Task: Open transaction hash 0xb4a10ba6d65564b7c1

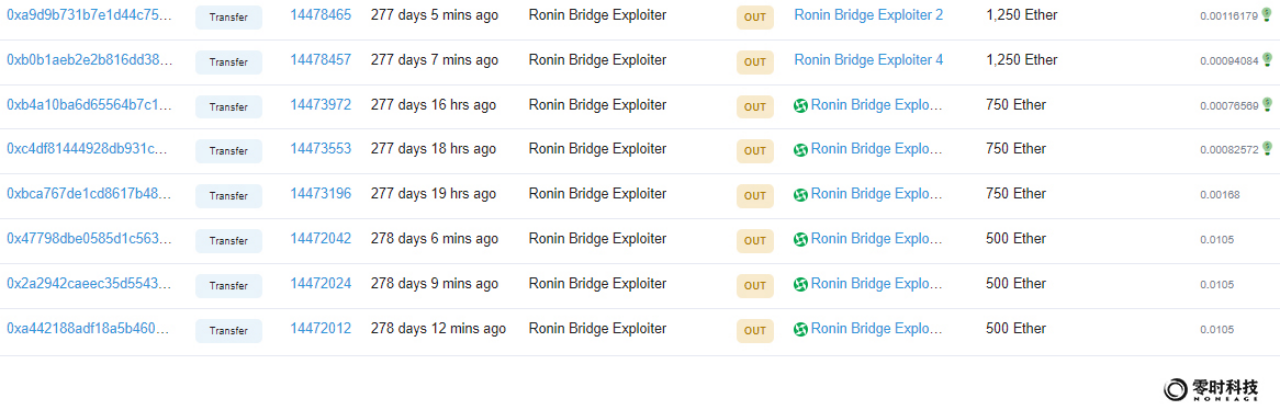Action: (x=89, y=105)
